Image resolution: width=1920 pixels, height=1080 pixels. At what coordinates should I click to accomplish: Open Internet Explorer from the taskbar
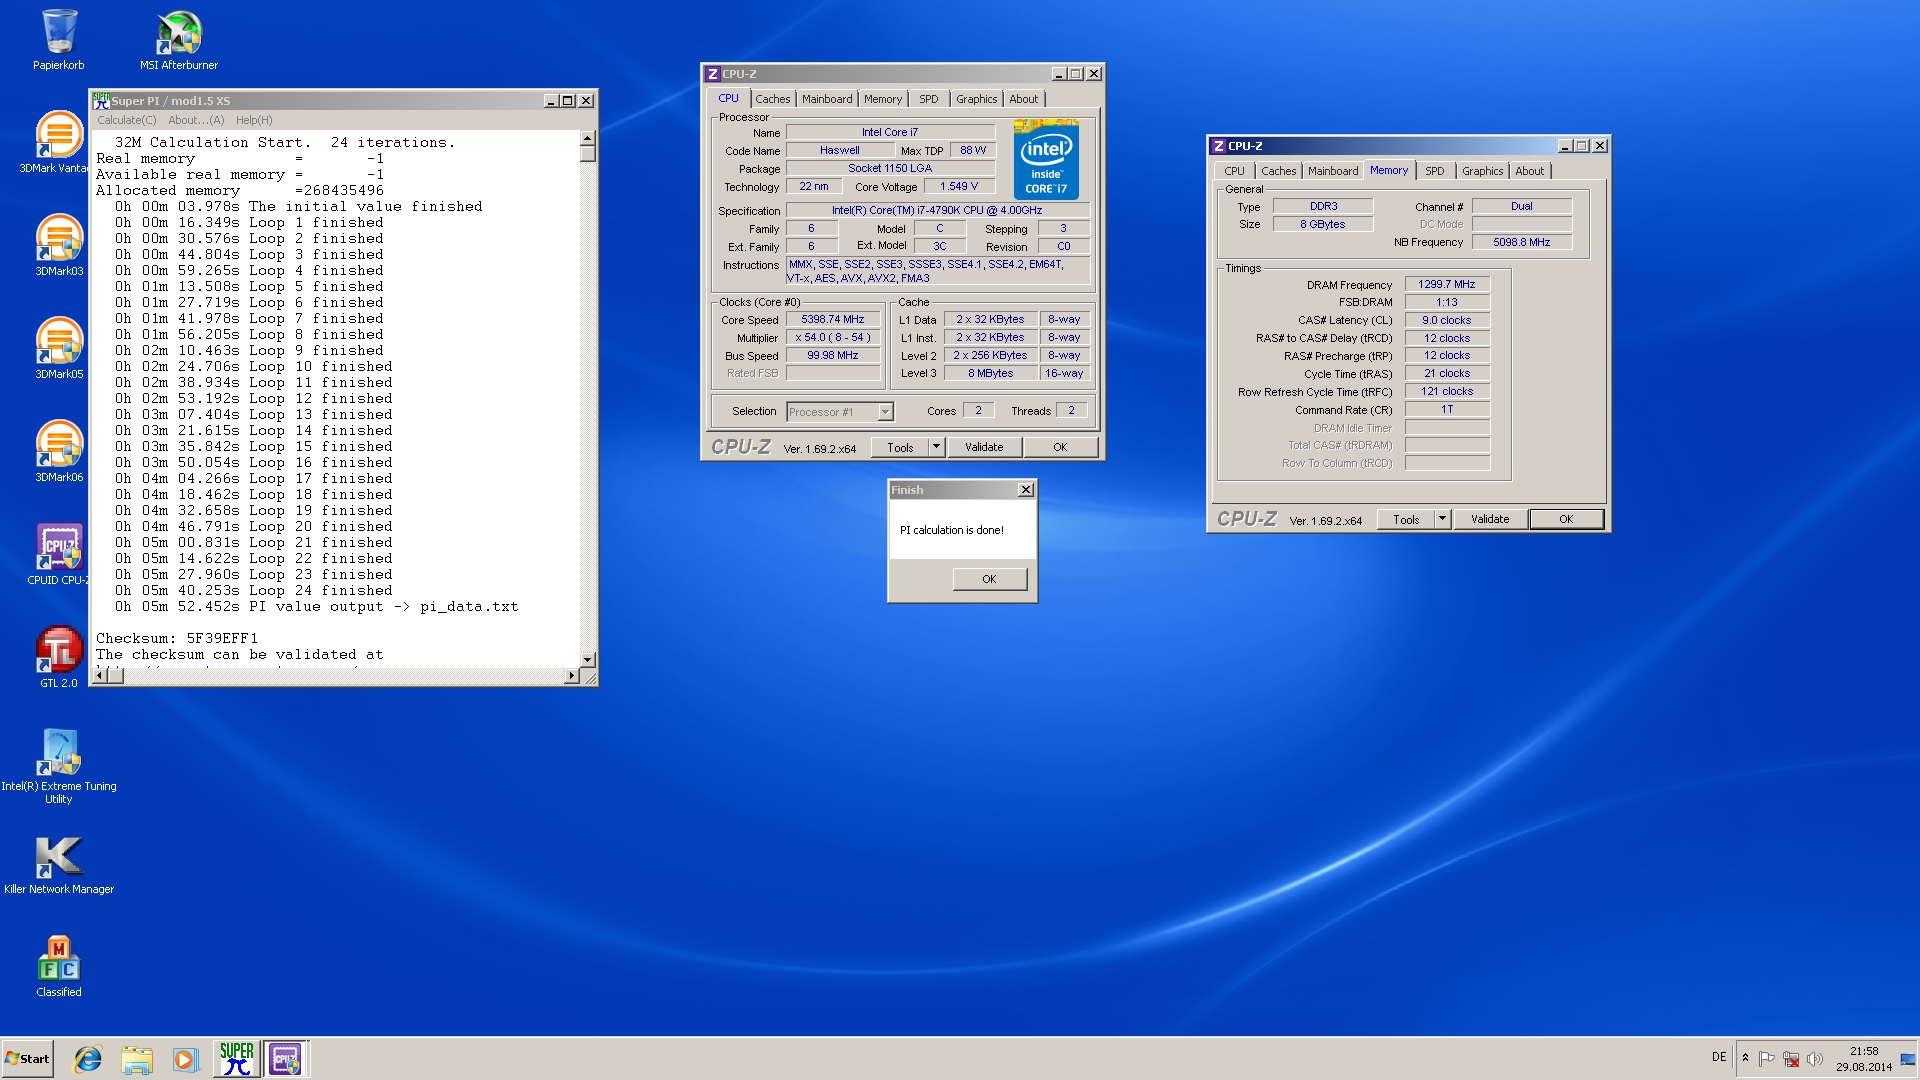(88, 1059)
